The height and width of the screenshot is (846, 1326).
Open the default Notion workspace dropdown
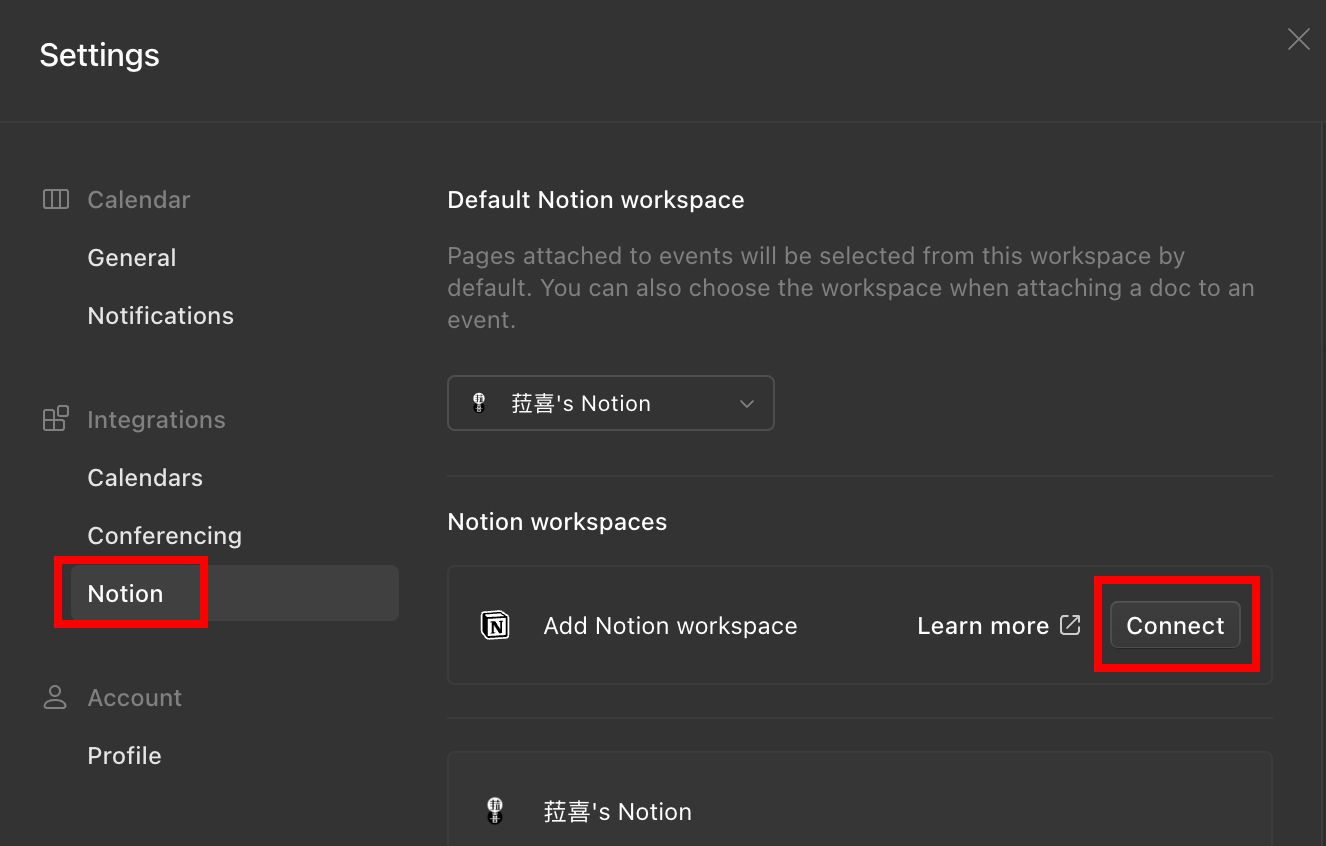tap(610, 403)
